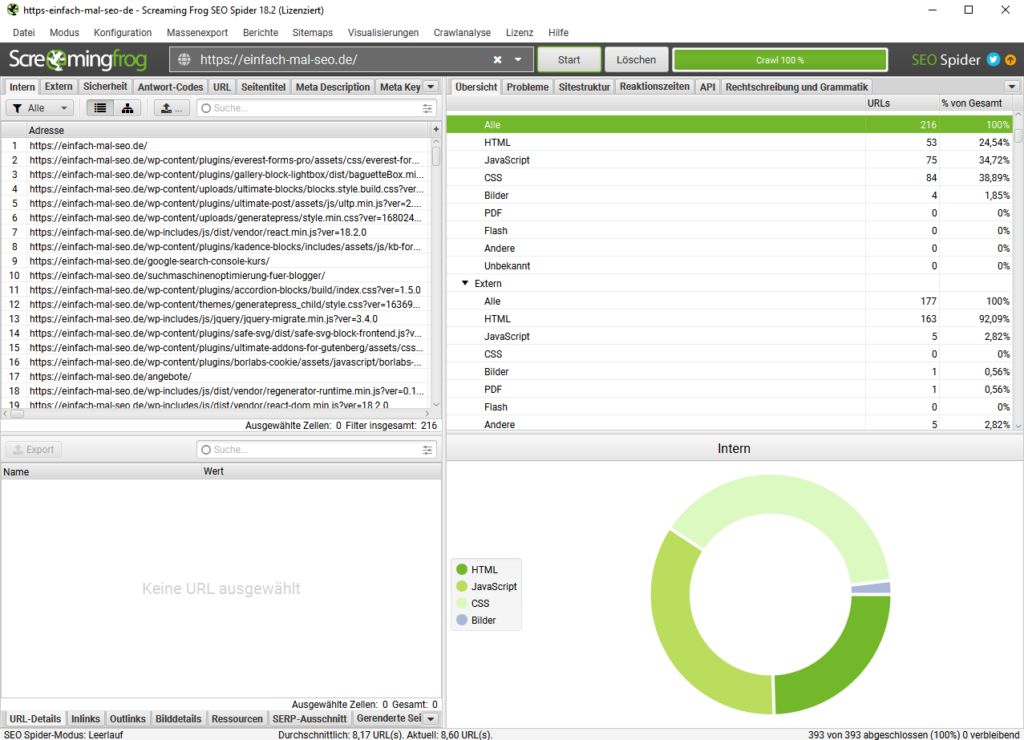Image resolution: width=1024 pixels, height=740 pixels.
Task: Open the Sitemaps menu
Action: (312, 33)
